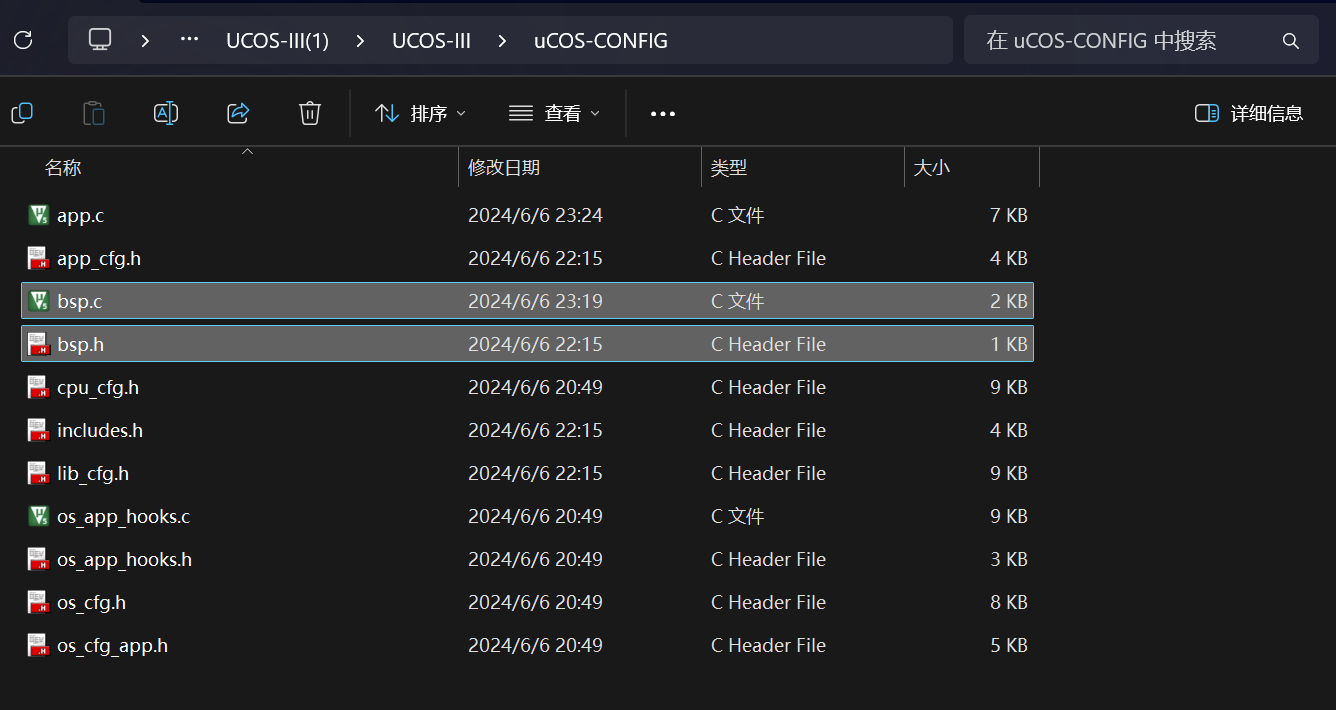Click the C Header File type of includes.h
1336x710 pixels.
point(768,430)
